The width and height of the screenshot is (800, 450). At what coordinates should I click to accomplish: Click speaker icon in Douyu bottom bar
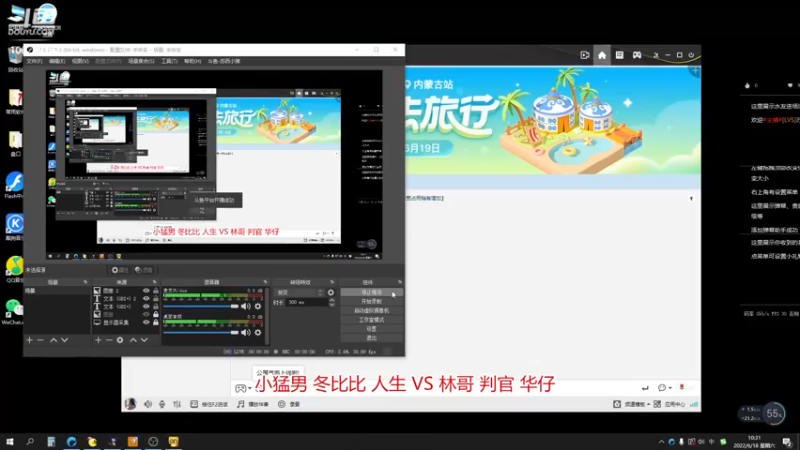coord(147,404)
